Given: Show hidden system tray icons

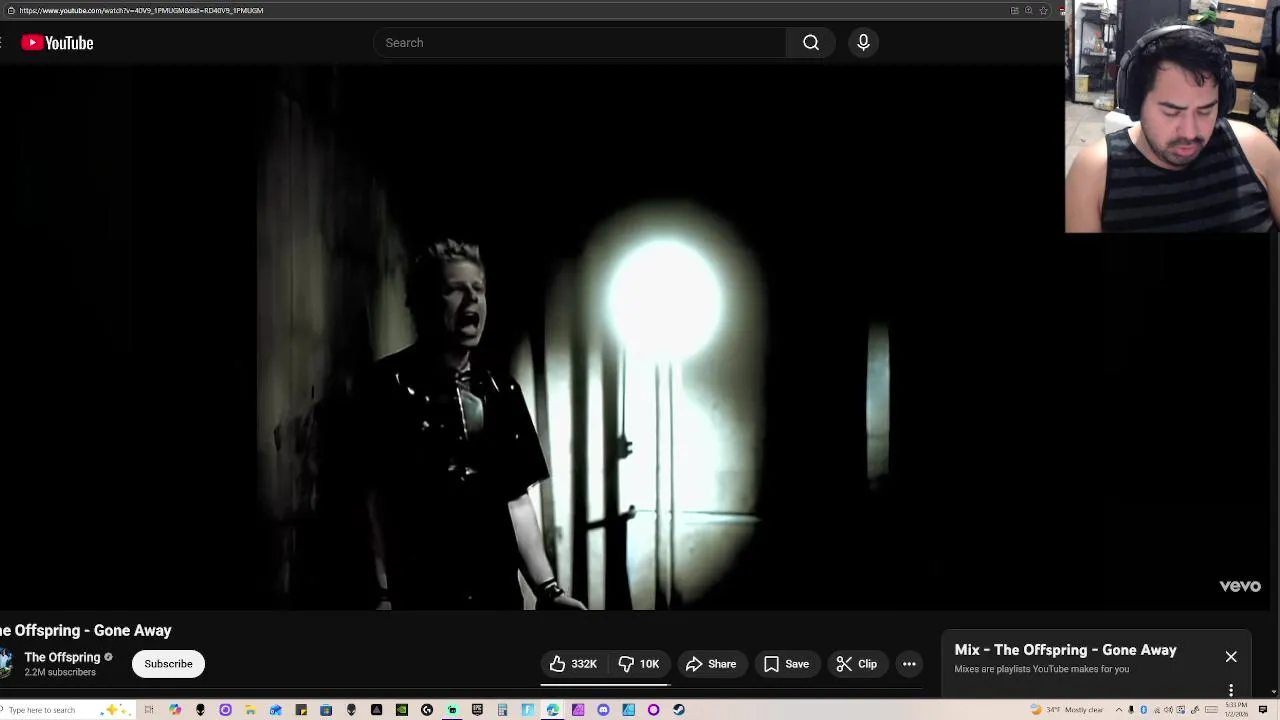Looking at the screenshot, I should click(1119, 710).
